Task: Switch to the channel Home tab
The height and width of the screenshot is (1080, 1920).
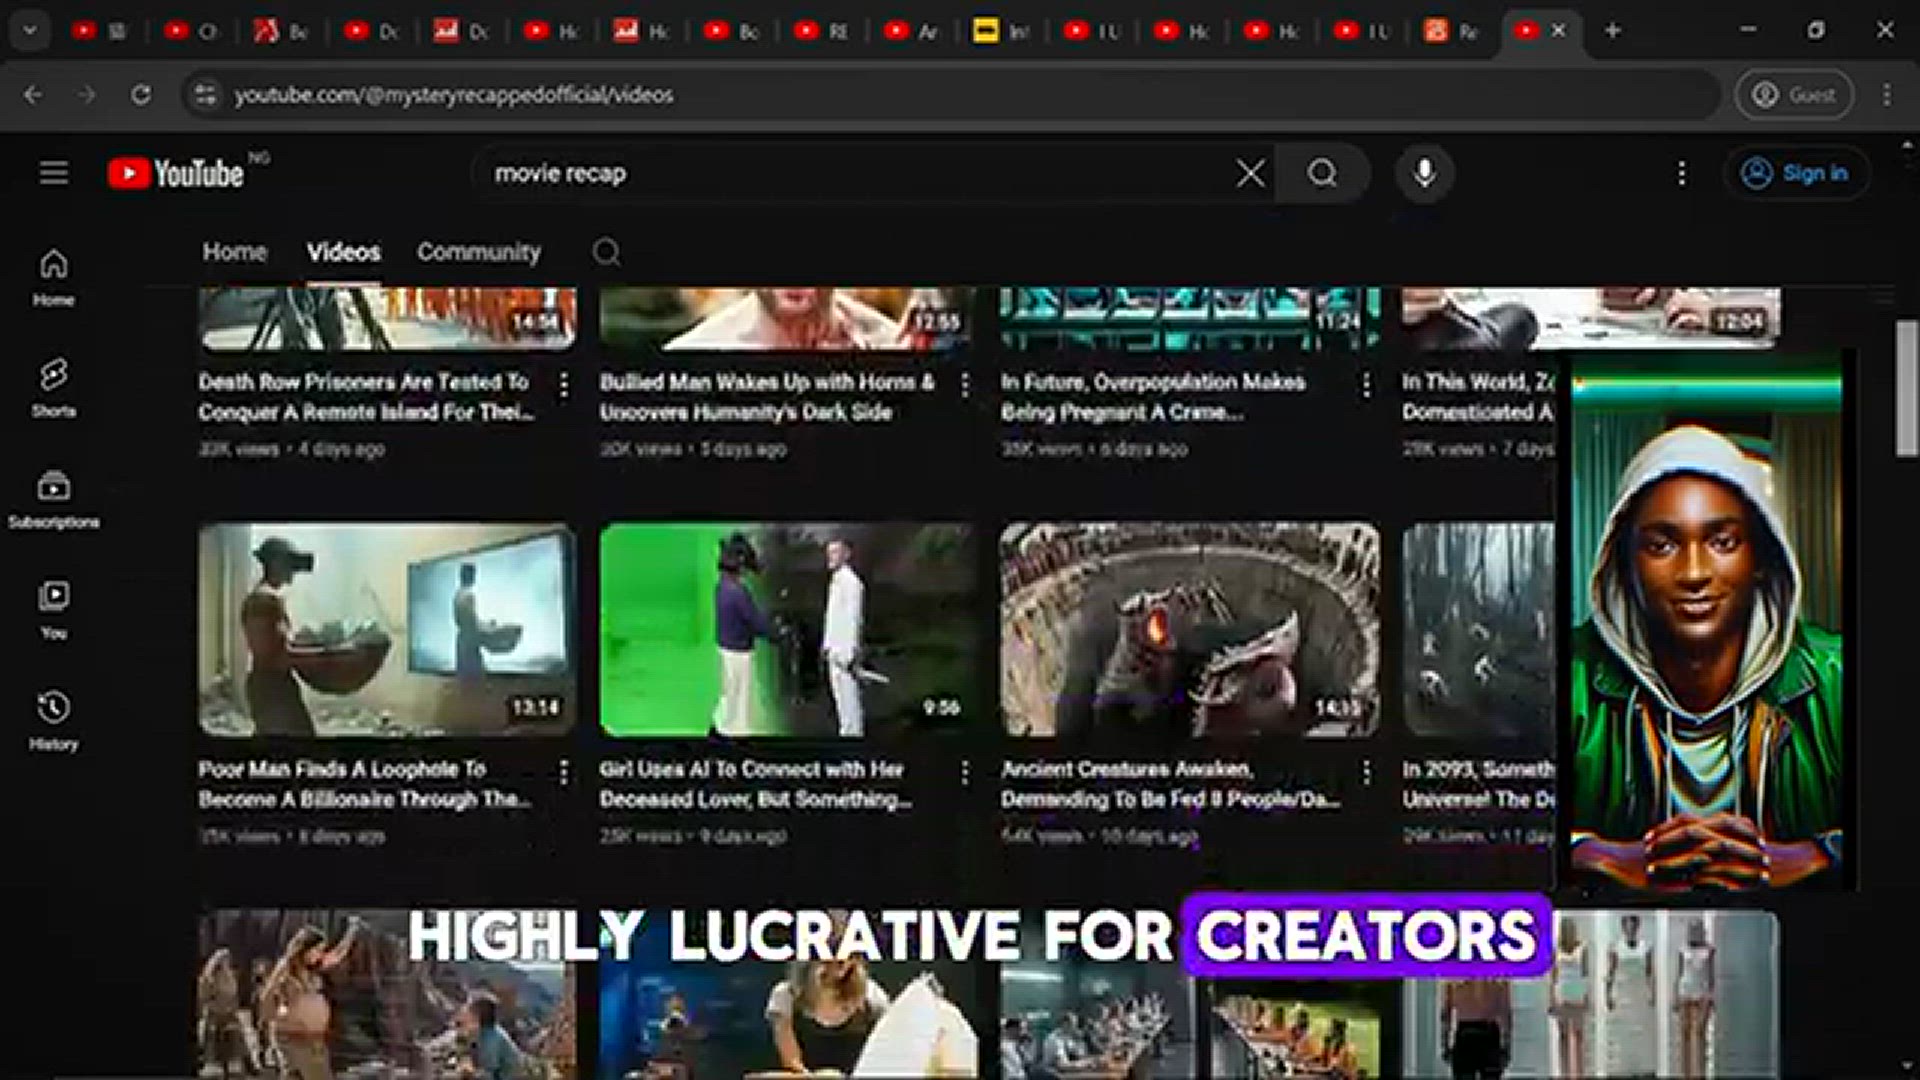Action: [x=235, y=252]
